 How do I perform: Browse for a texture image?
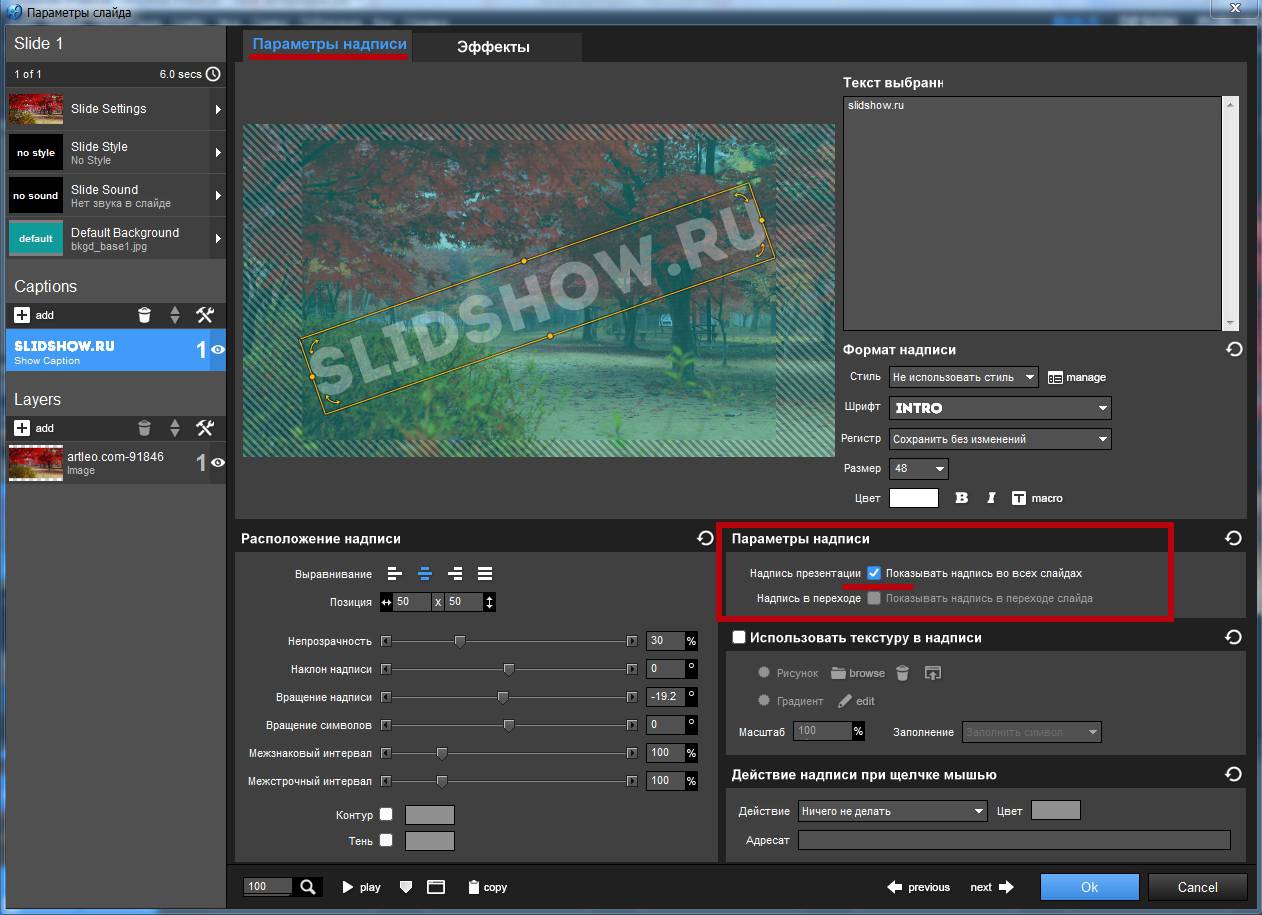coord(859,673)
